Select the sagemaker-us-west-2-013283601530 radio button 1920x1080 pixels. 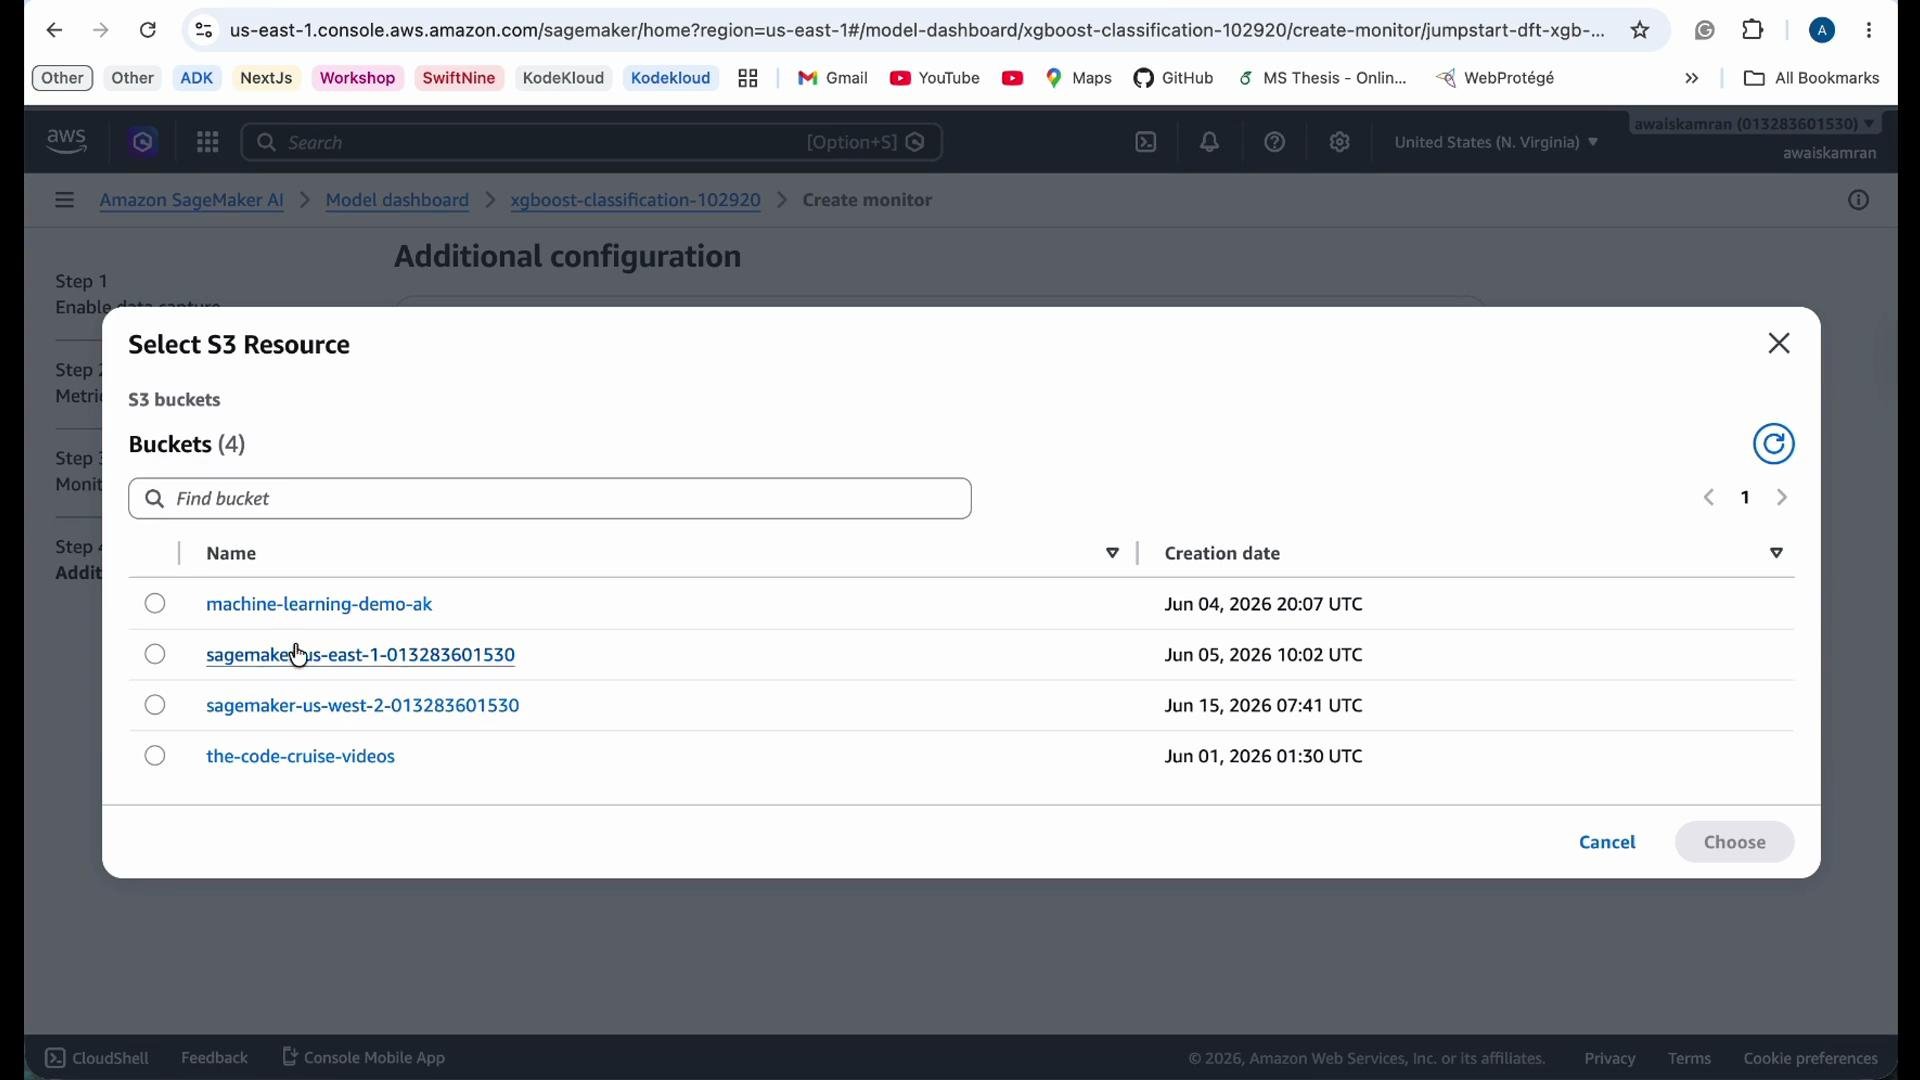(x=155, y=706)
